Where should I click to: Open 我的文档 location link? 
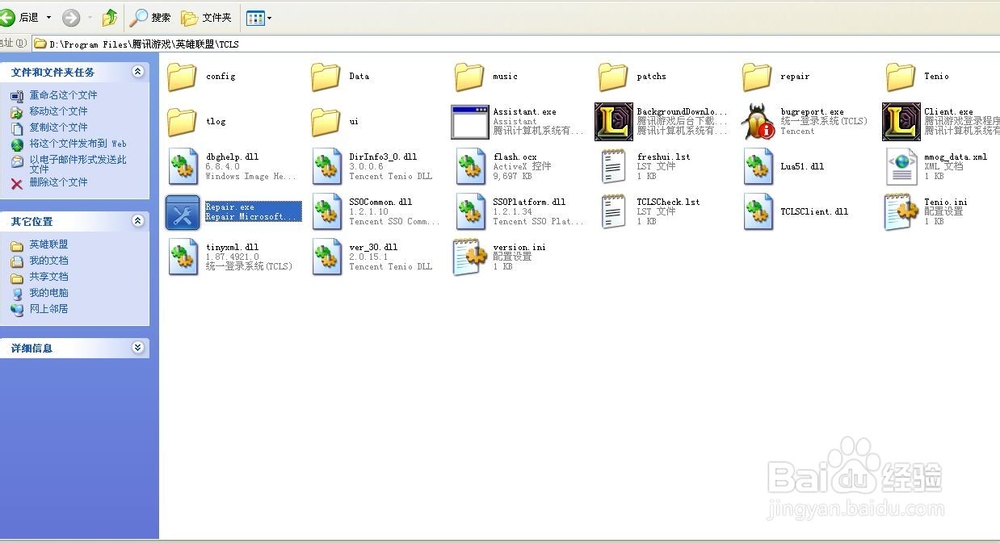click(48, 260)
